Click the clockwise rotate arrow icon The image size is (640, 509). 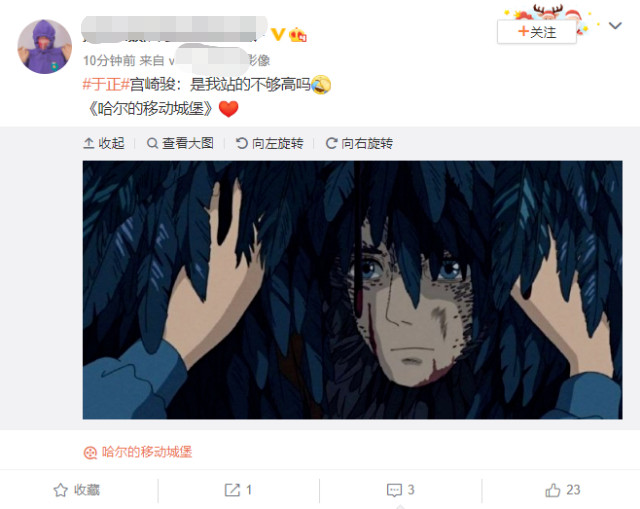[331, 143]
